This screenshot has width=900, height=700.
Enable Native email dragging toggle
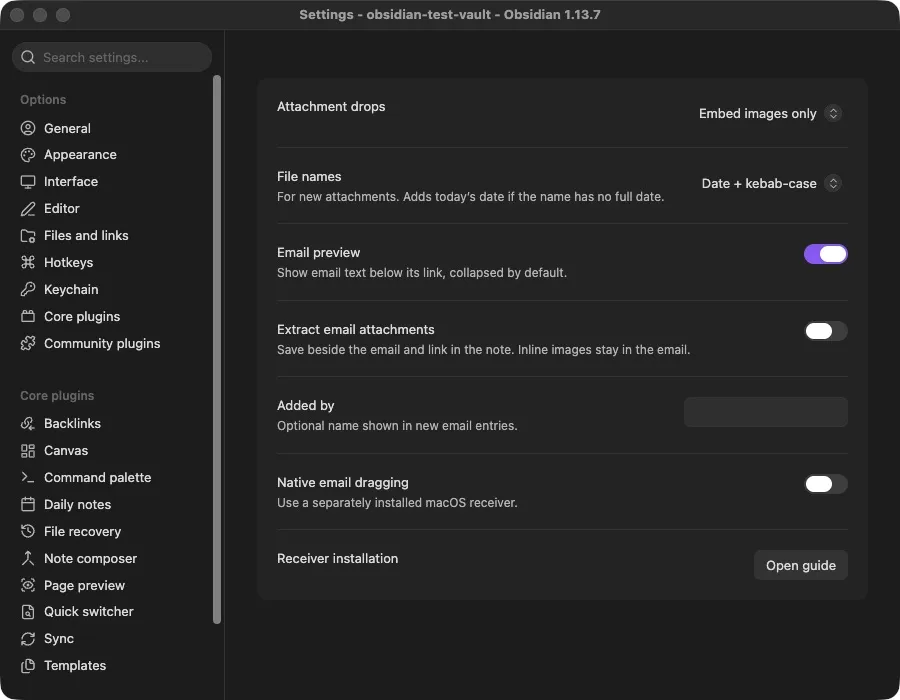pos(825,484)
